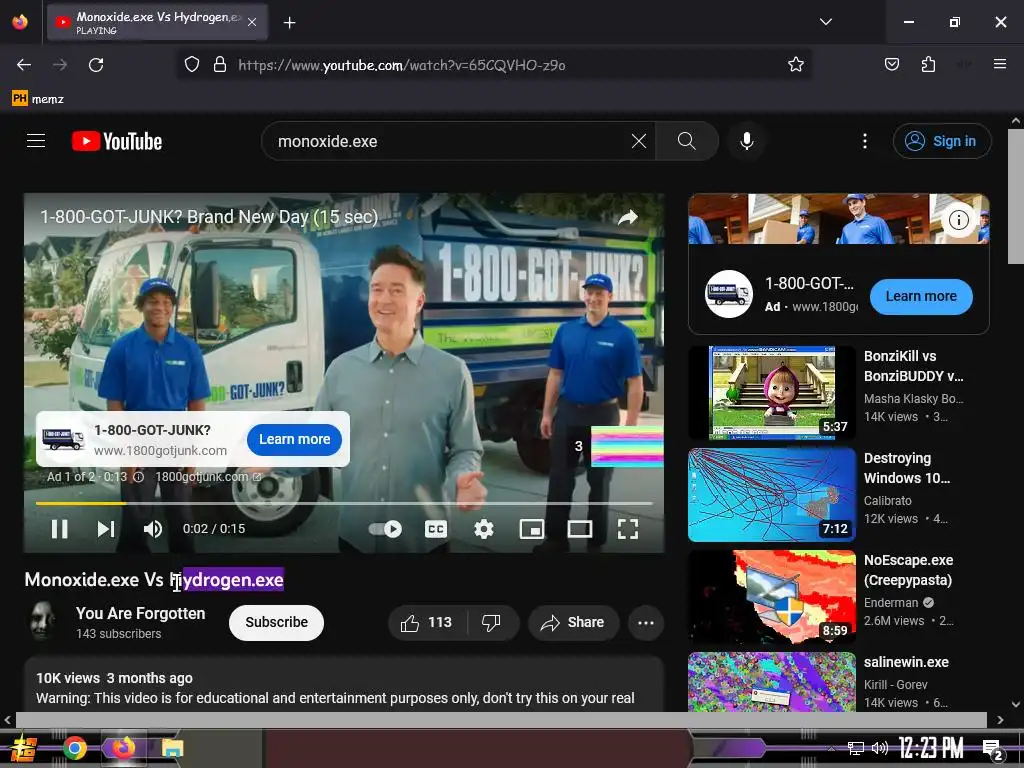This screenshot has height=768, width=1024.
Task: Save to Pocket icon in toolbar
Action: click(891, 65)
